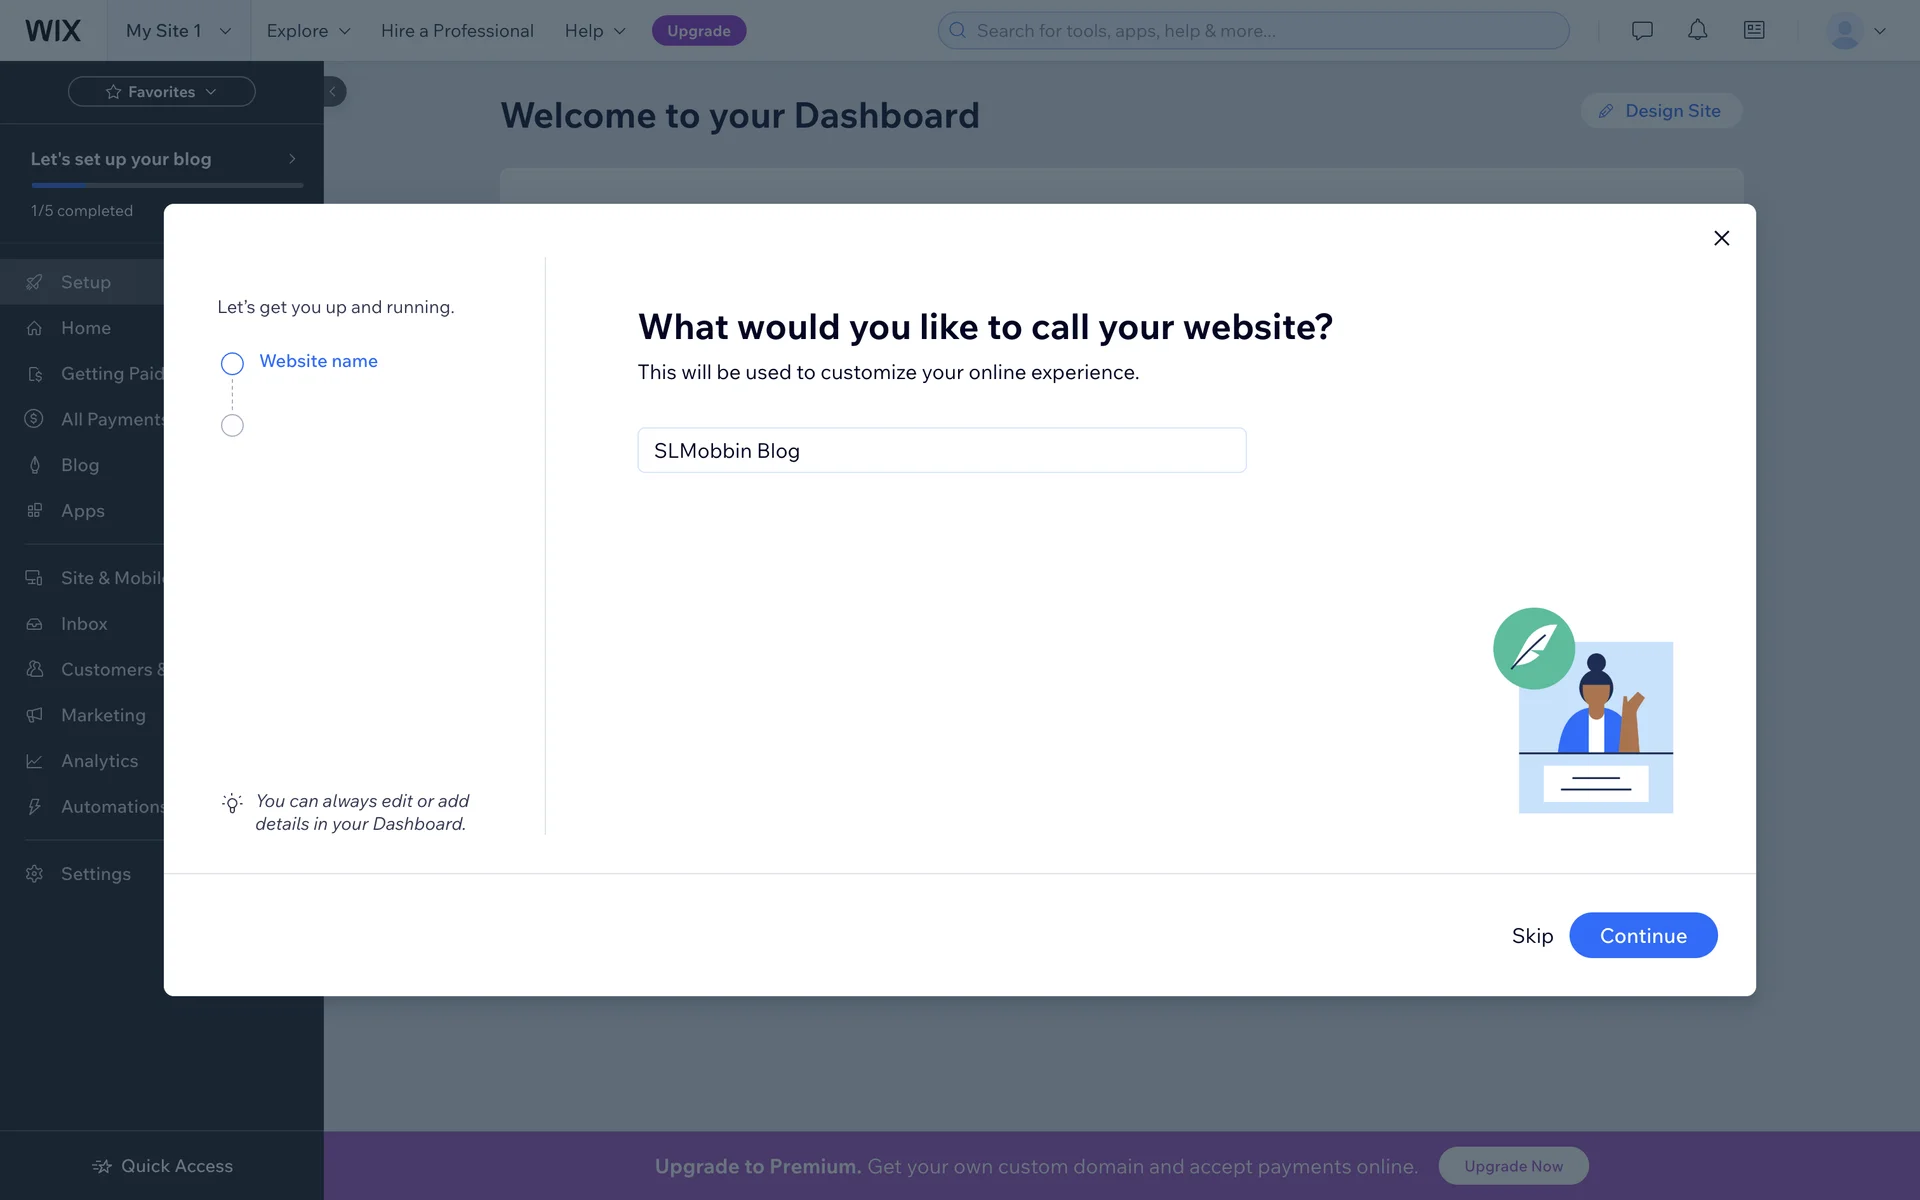
Task: Open the Help menu
Action: (595, 30)
